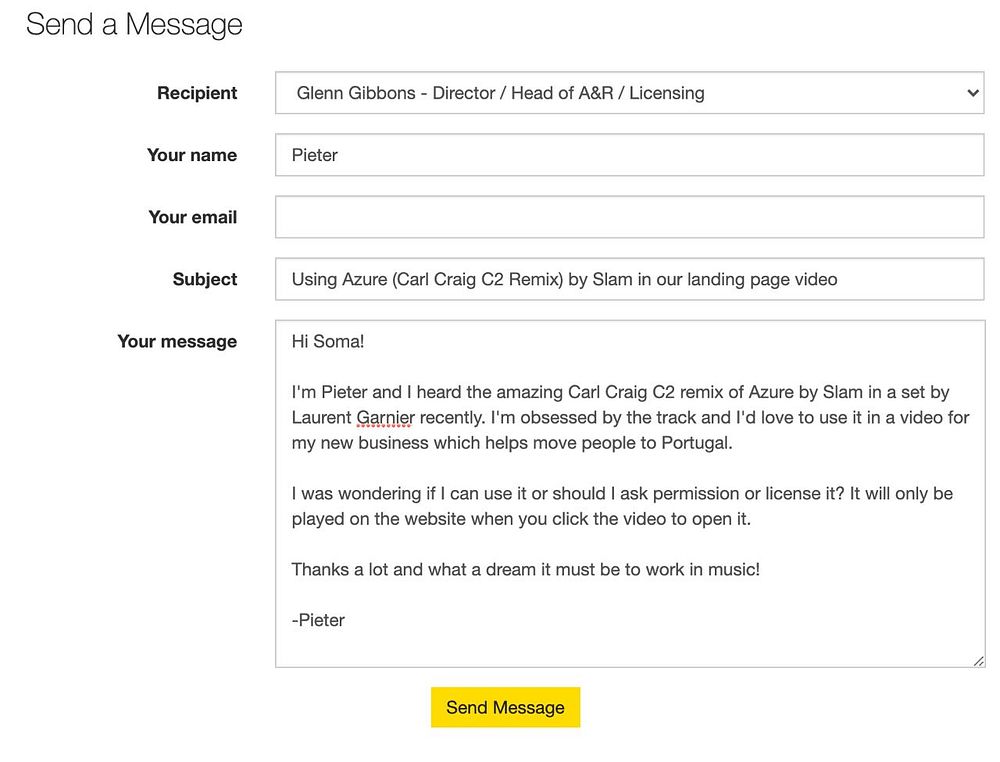Click the Recipient dropdown chevron arrow

972,93
